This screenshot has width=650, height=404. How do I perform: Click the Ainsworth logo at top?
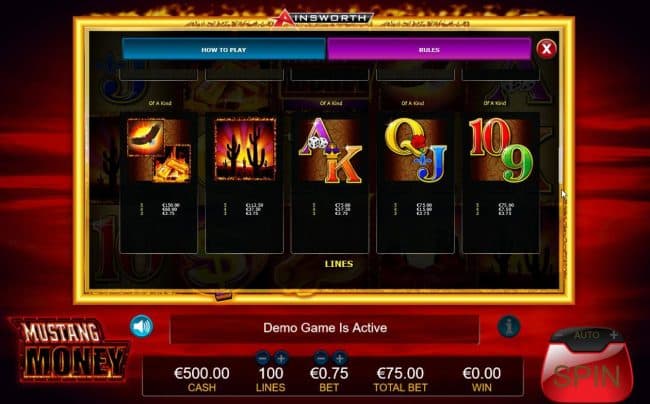(323, 18)
